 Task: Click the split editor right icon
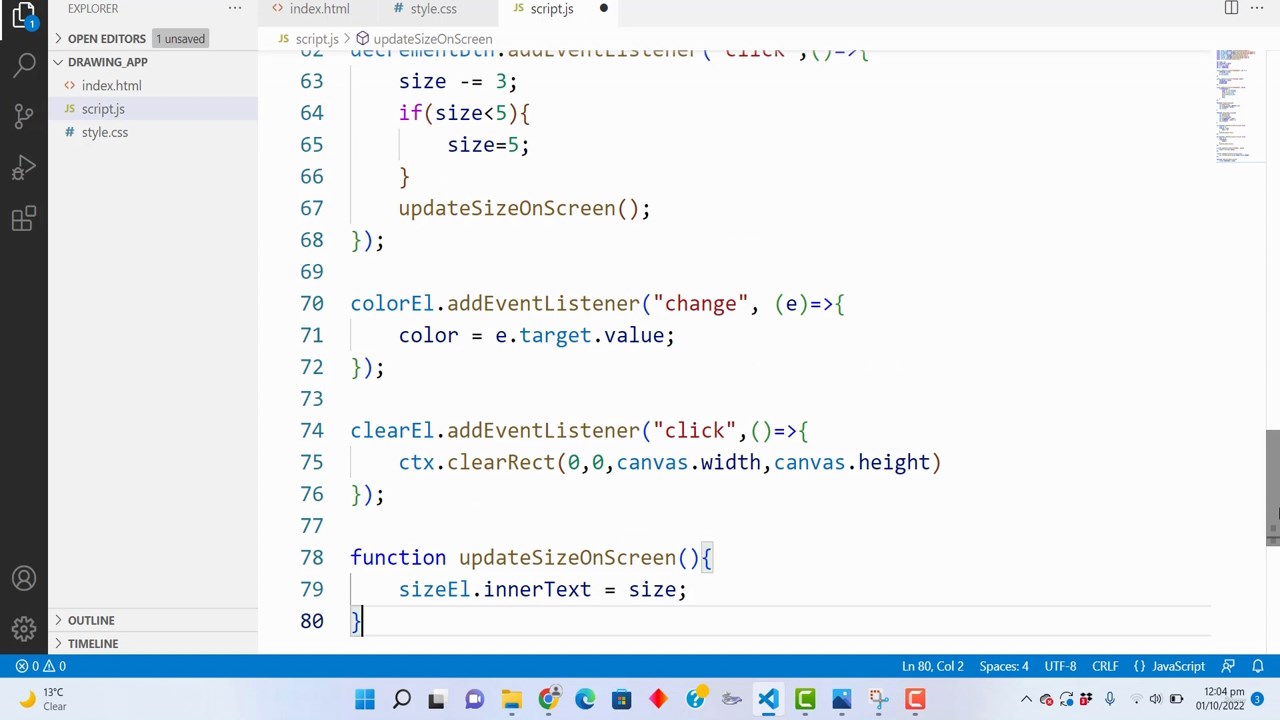[1231, 8]
